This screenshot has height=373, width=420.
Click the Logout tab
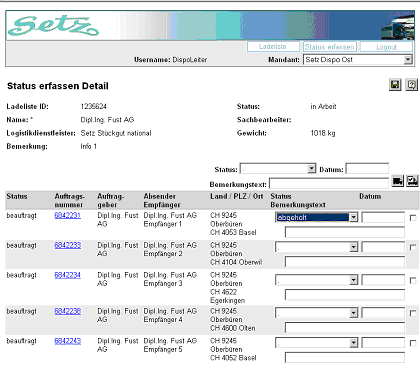pos(386,47)
